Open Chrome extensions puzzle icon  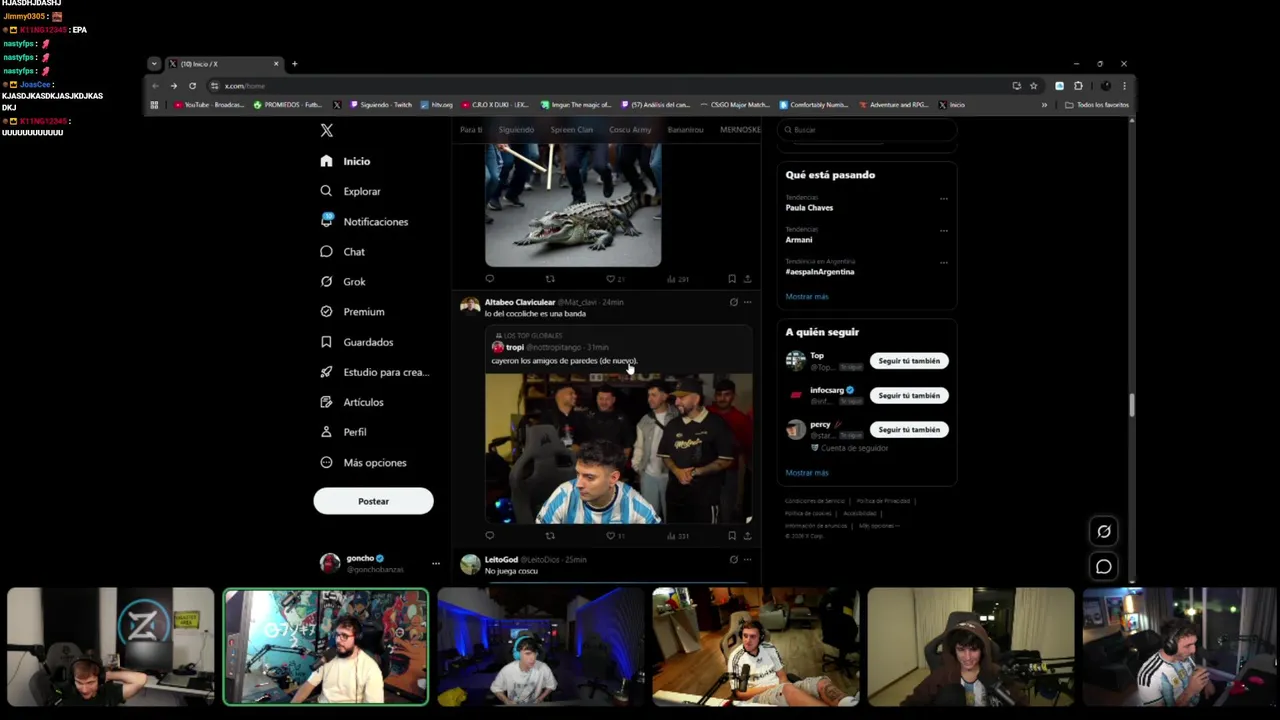(1078, 86)
